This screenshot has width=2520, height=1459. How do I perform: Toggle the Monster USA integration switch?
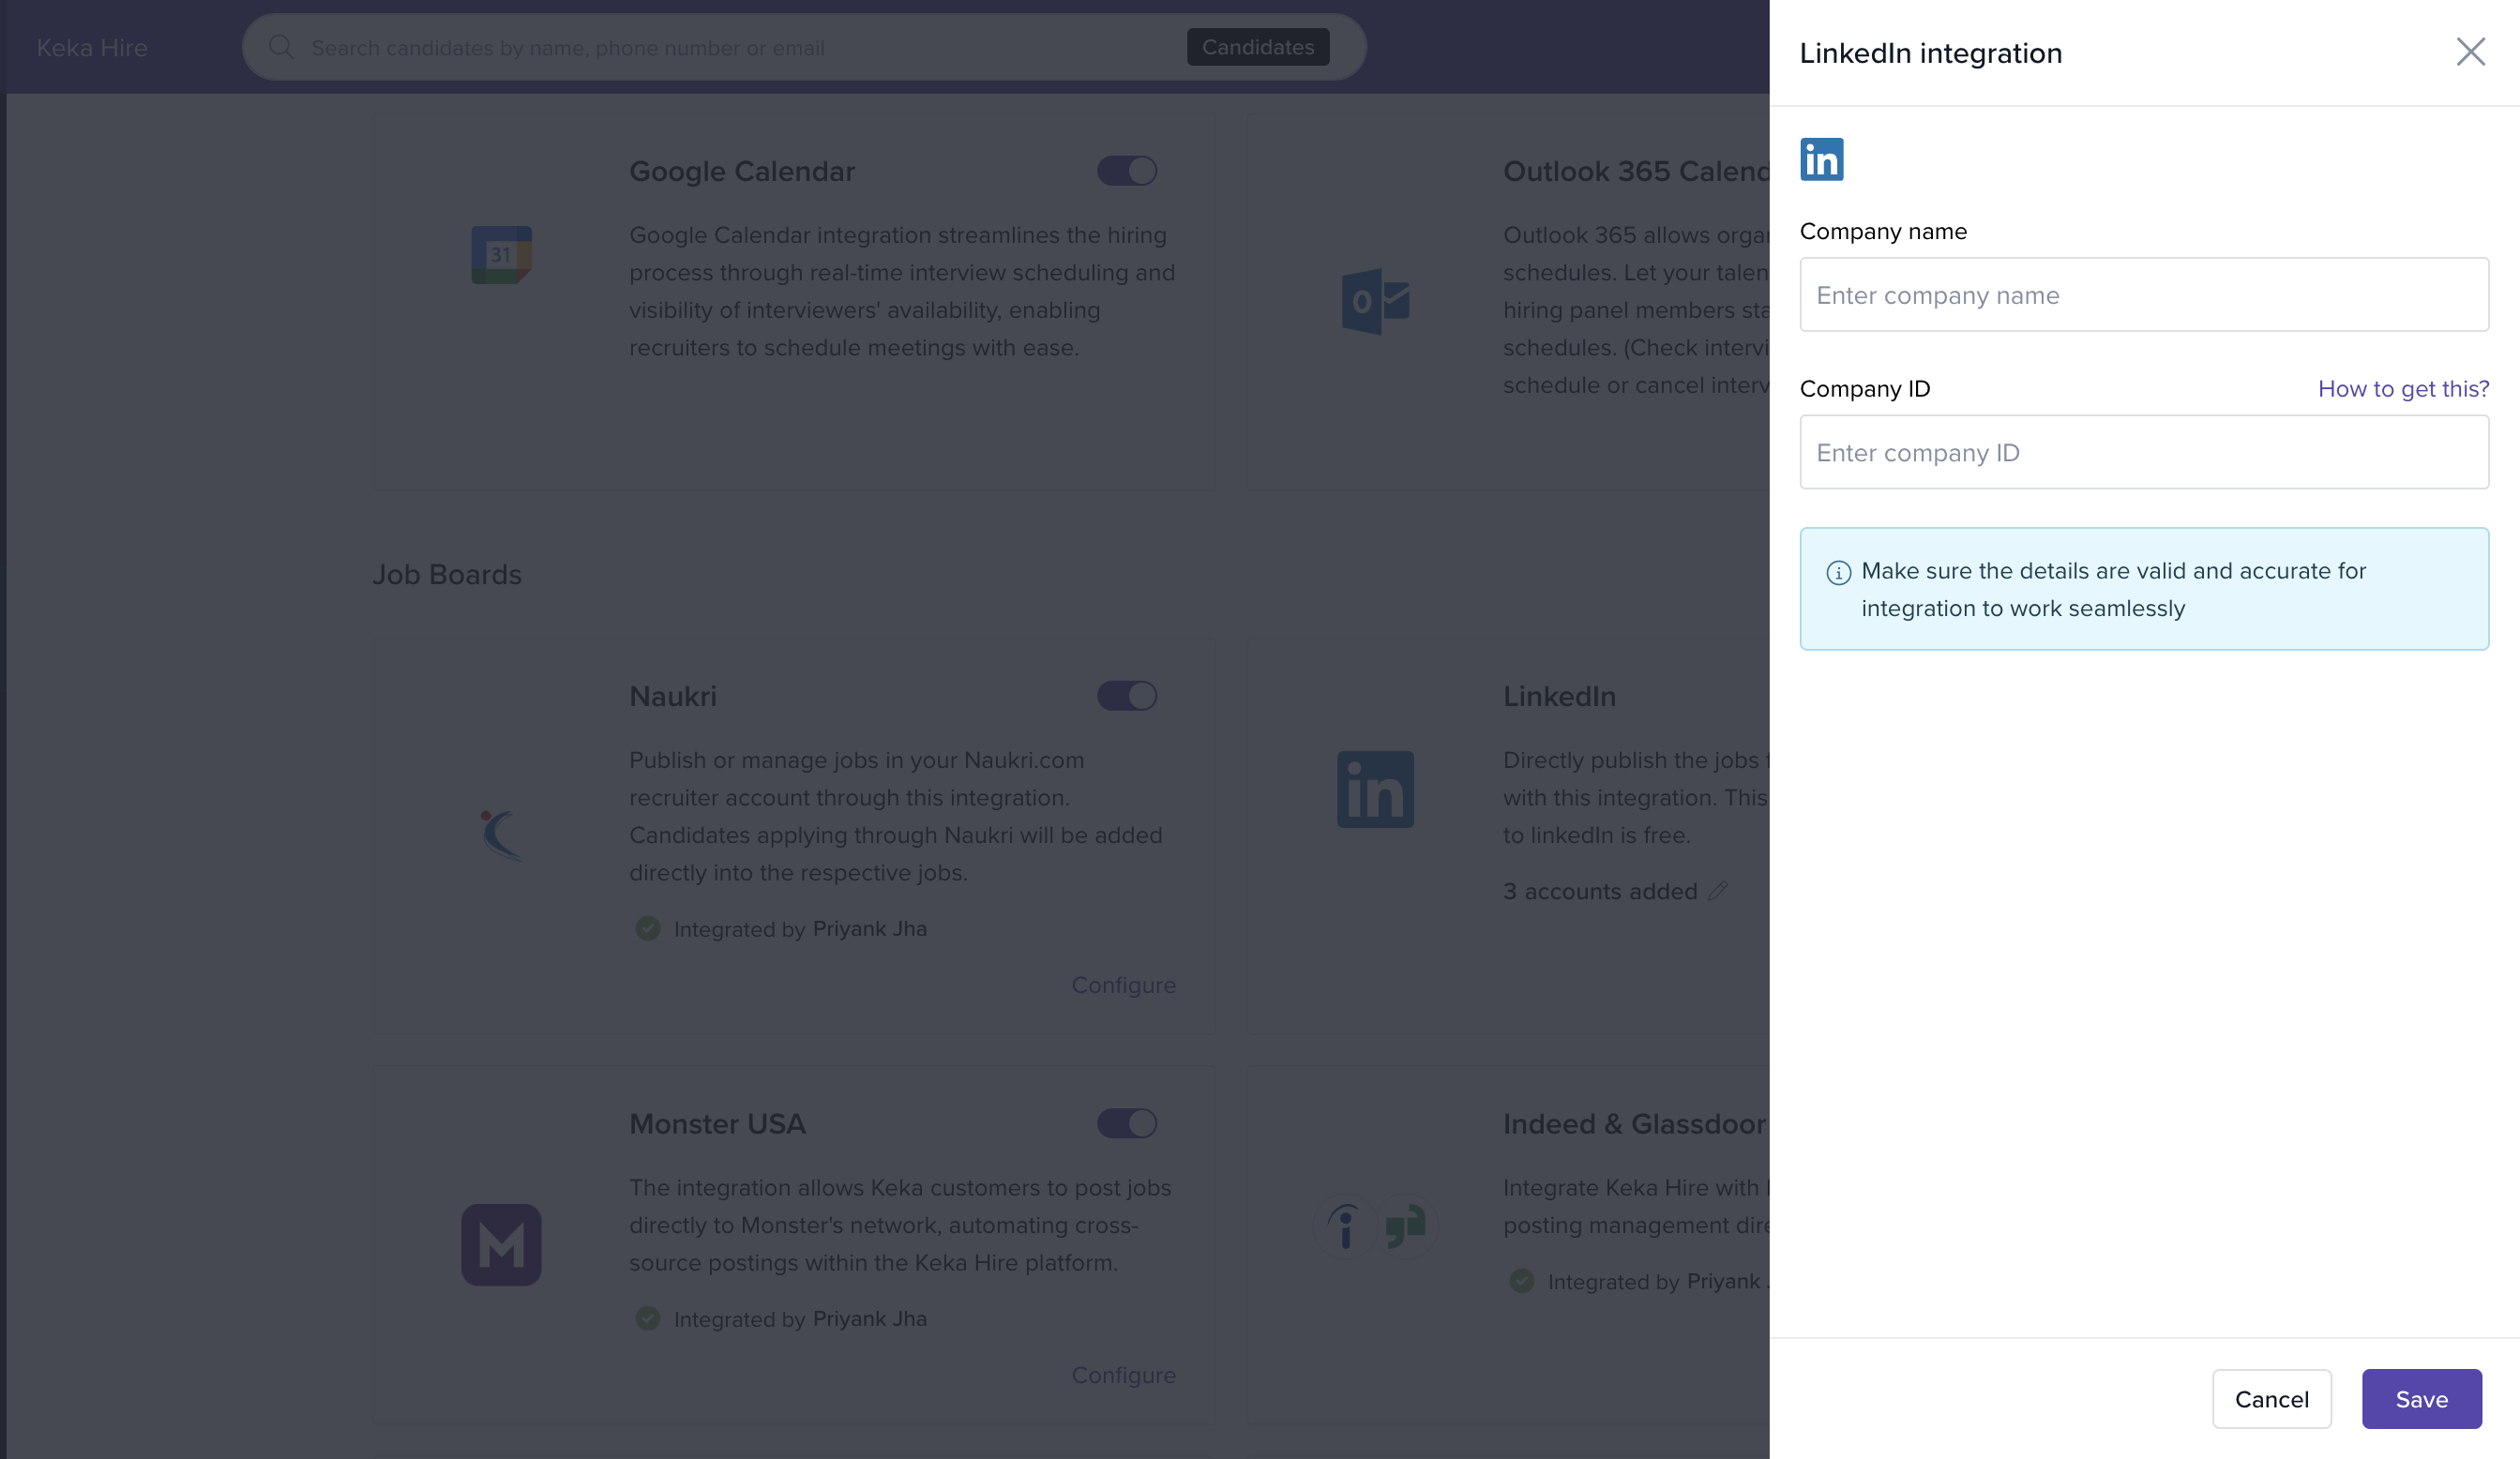[1126, 1123]
